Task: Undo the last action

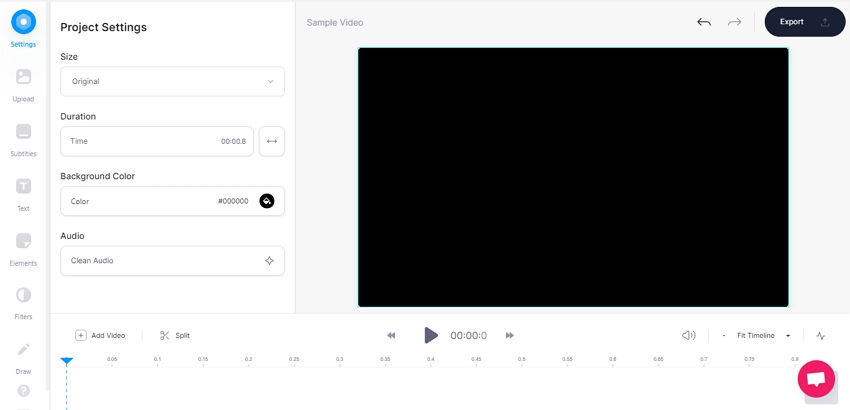Action: pyautogui.click(x=704, y=22)
